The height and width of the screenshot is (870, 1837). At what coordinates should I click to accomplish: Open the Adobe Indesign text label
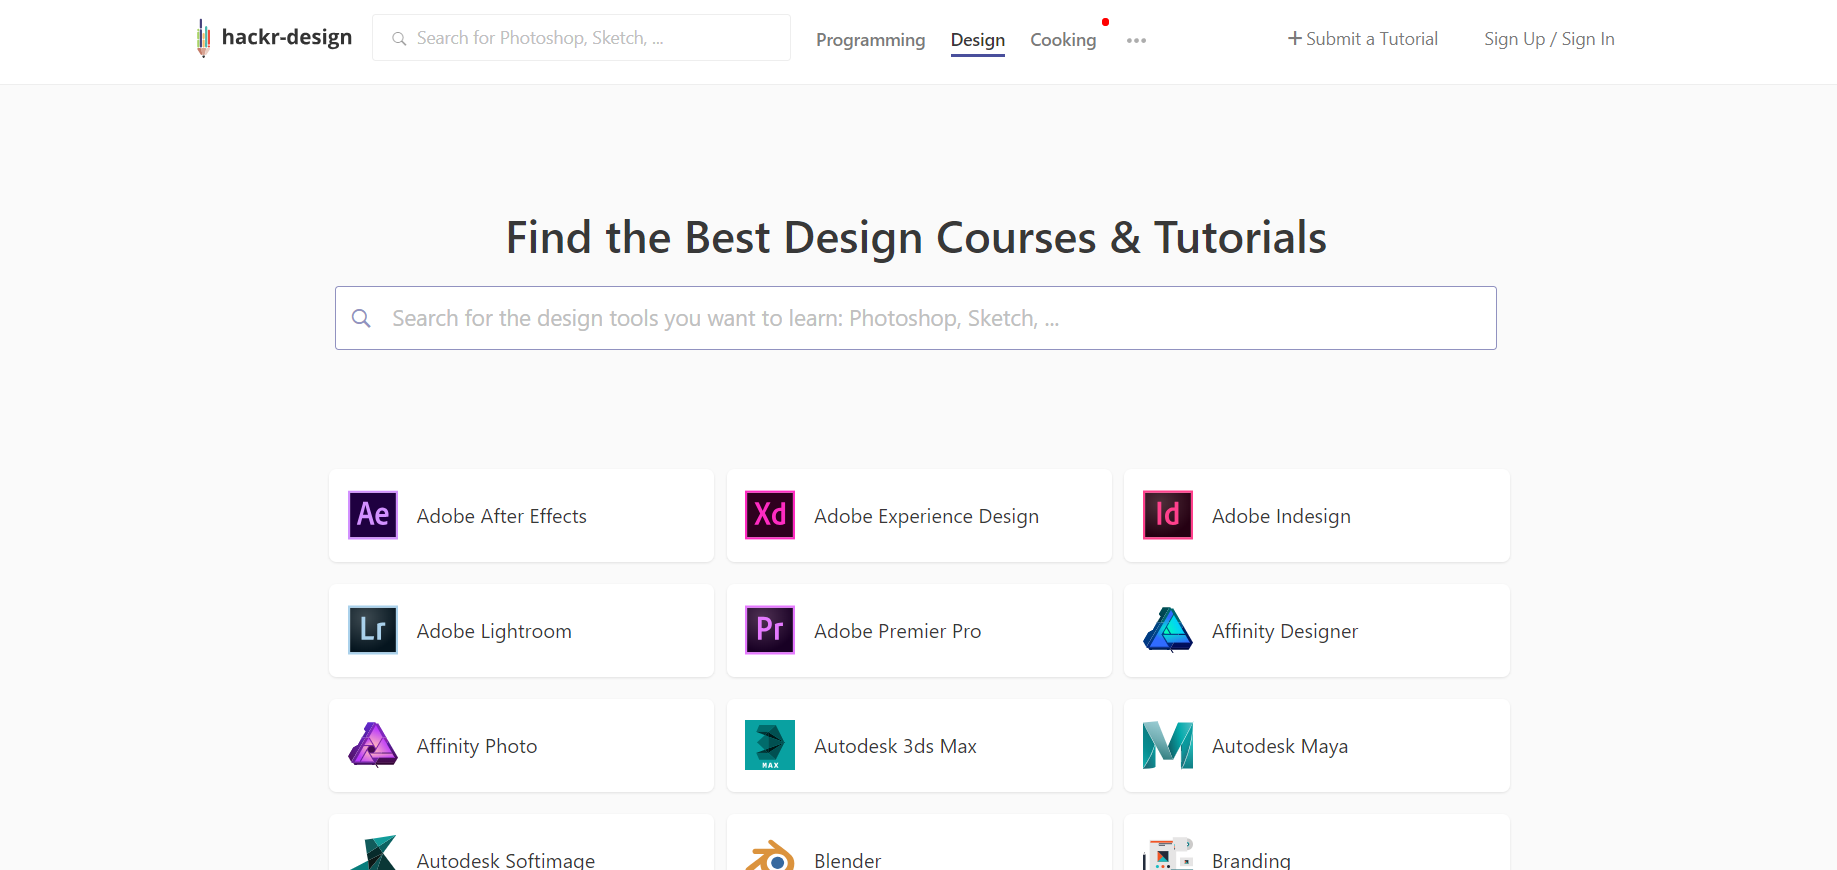pyautogui.click(x=1281, y=516)
